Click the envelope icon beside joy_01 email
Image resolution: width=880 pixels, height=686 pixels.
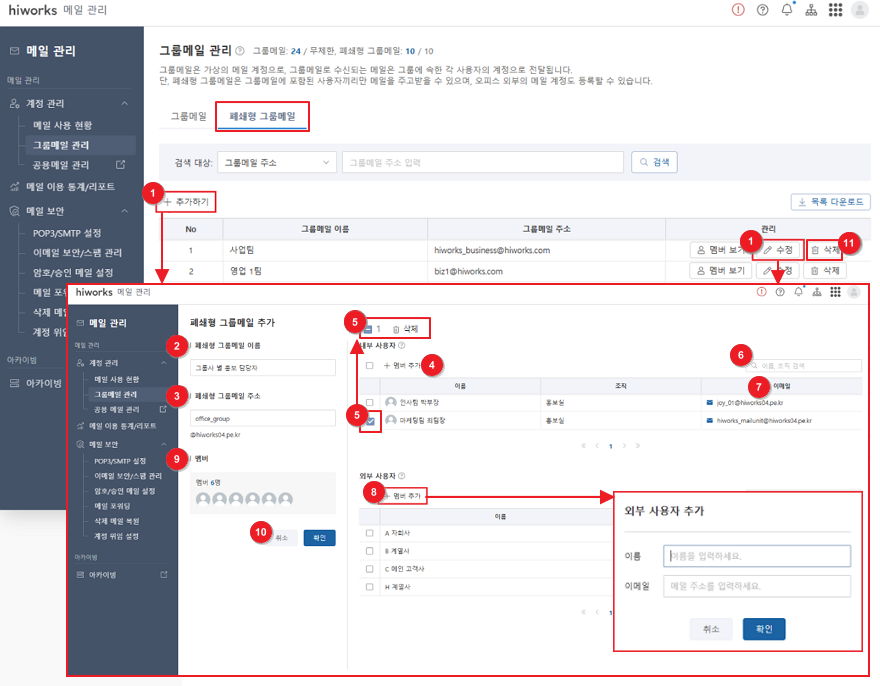pos(707,403)
